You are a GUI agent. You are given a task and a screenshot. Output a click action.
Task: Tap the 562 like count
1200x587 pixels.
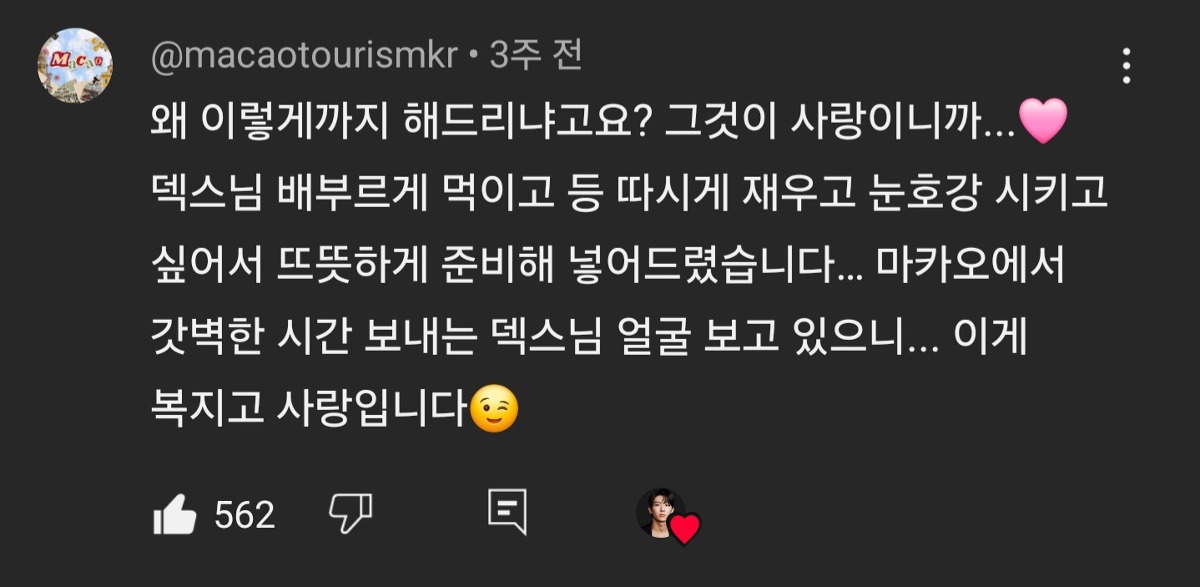(244, 515)
